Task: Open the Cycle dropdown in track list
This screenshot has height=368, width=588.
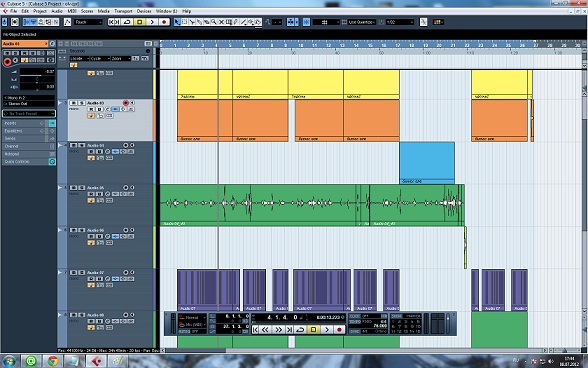Action: 100,59
